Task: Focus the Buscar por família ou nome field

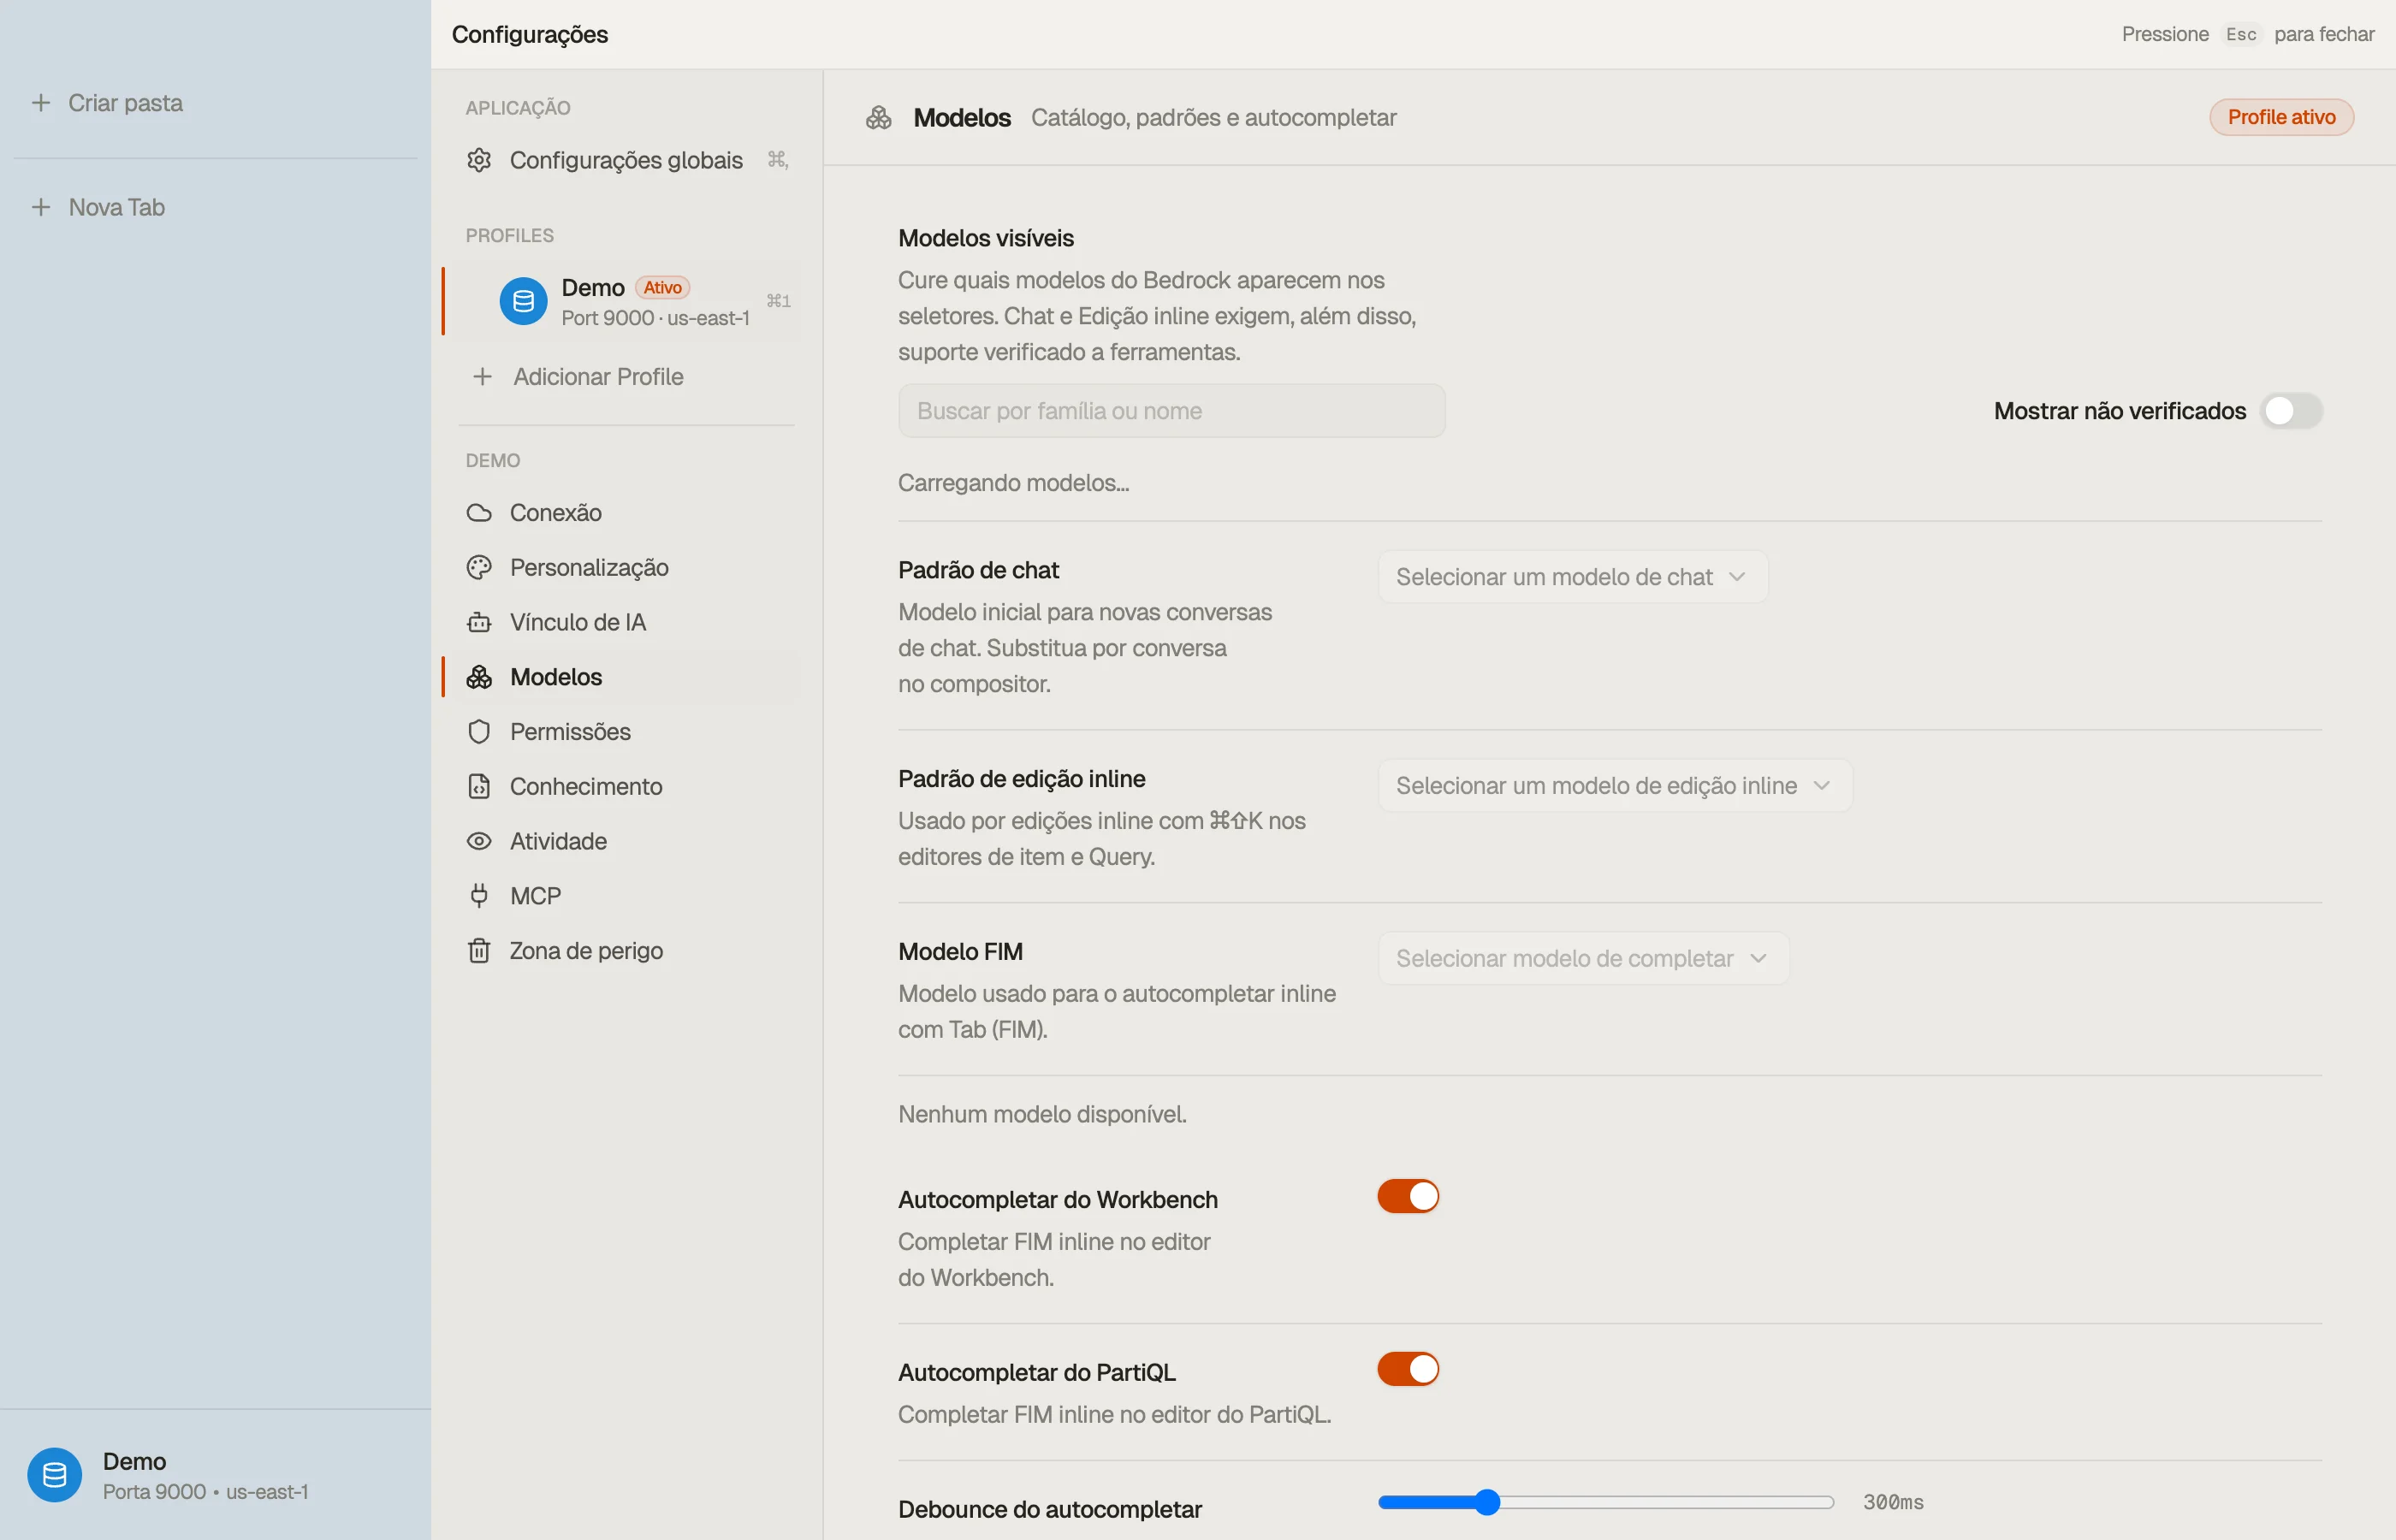Action: point(1171,411)
